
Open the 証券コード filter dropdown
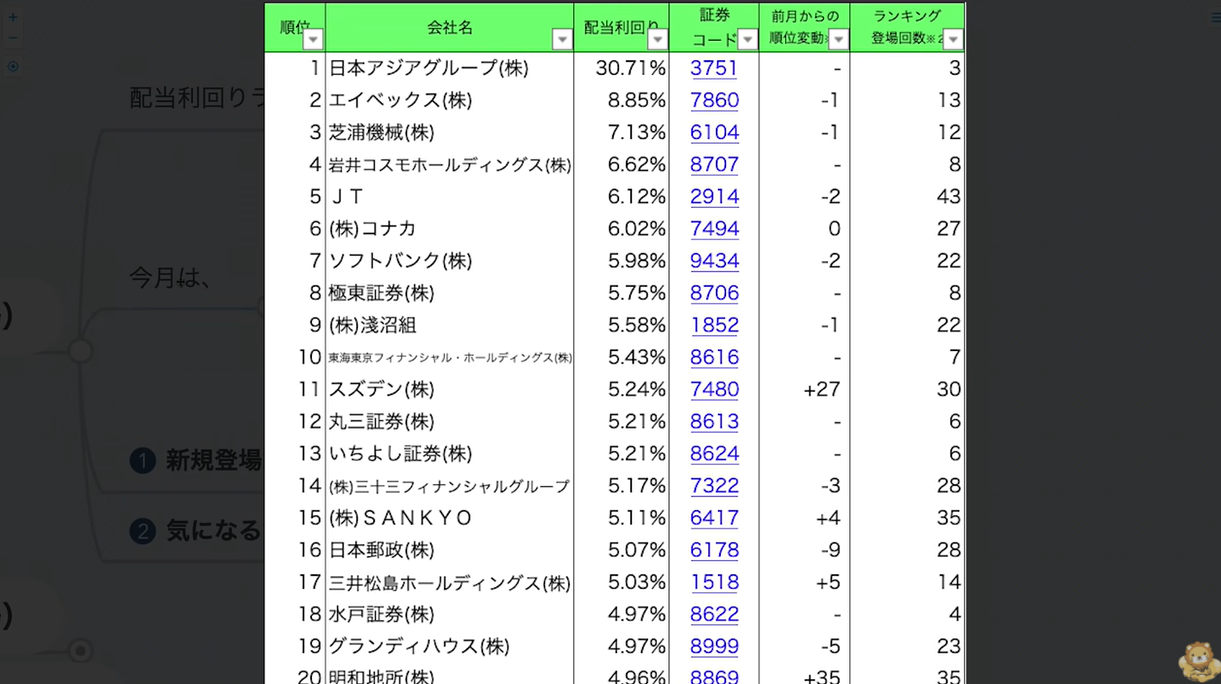[747, 39]
